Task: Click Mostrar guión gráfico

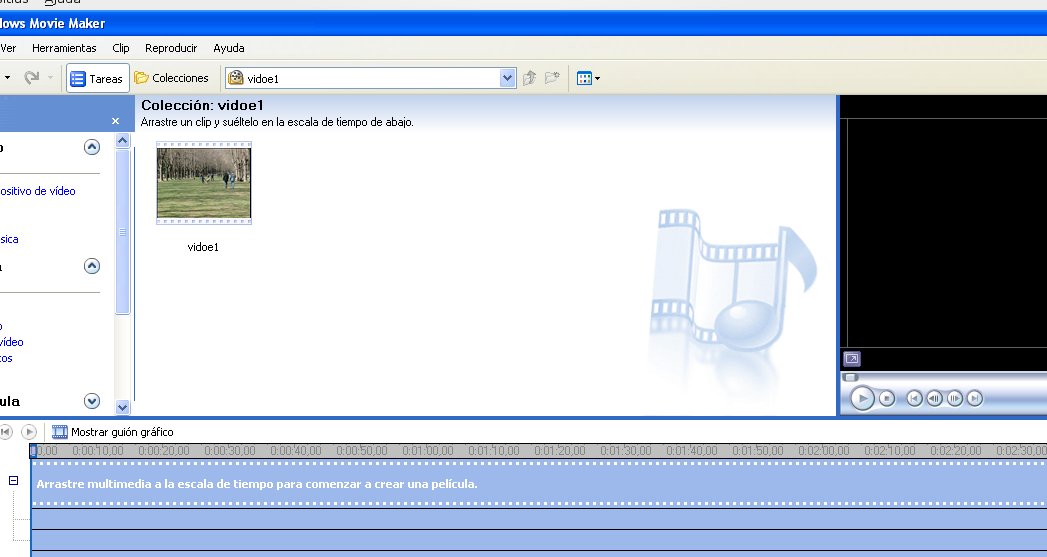Action: pyautogui.click(x=122, y=432)
